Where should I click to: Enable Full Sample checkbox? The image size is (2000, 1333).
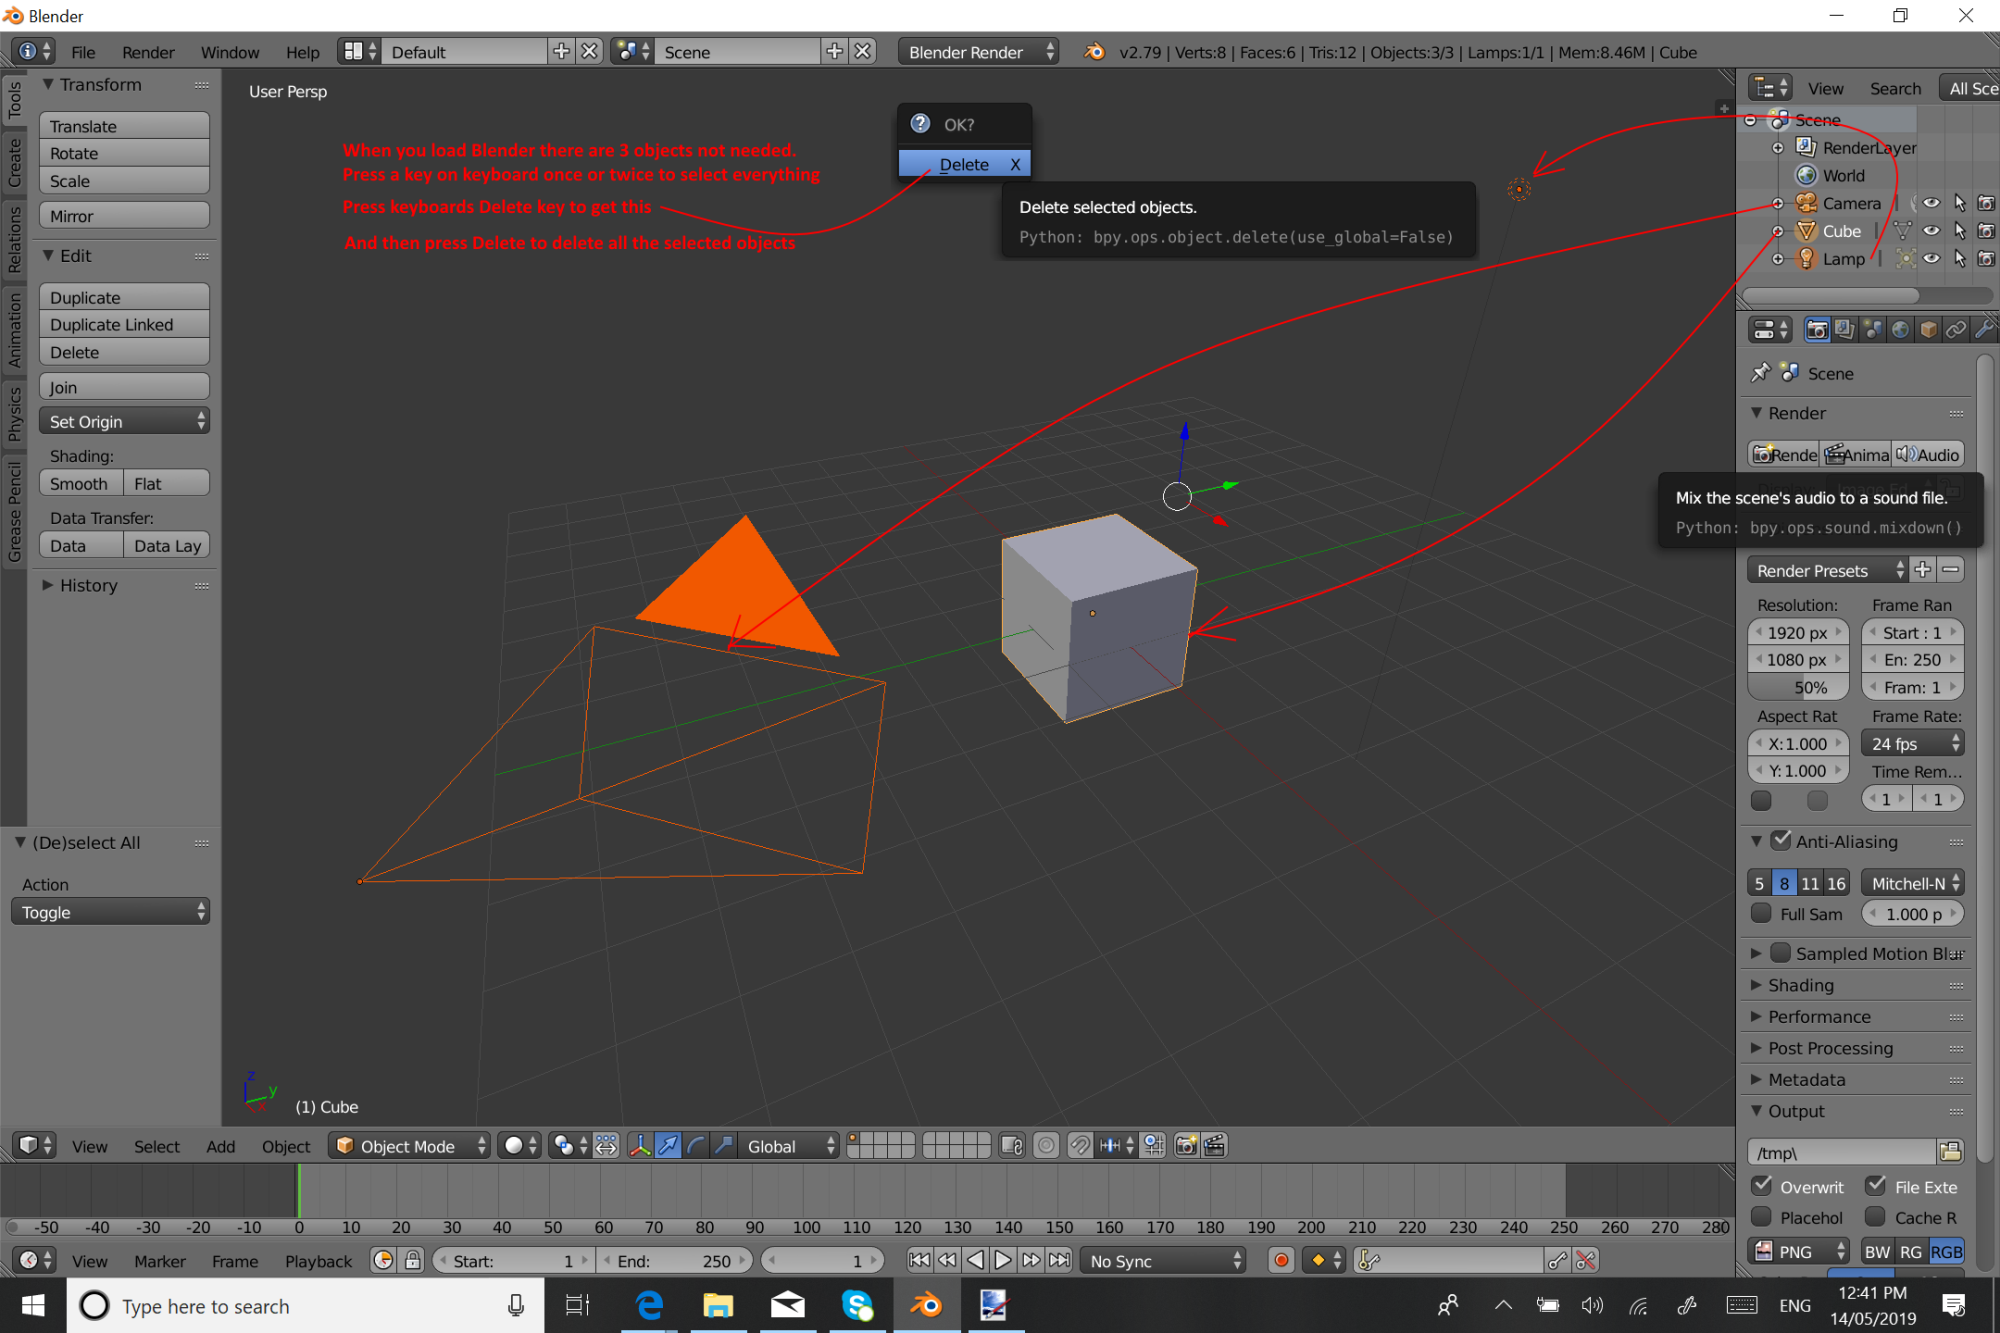(1762, 913)
